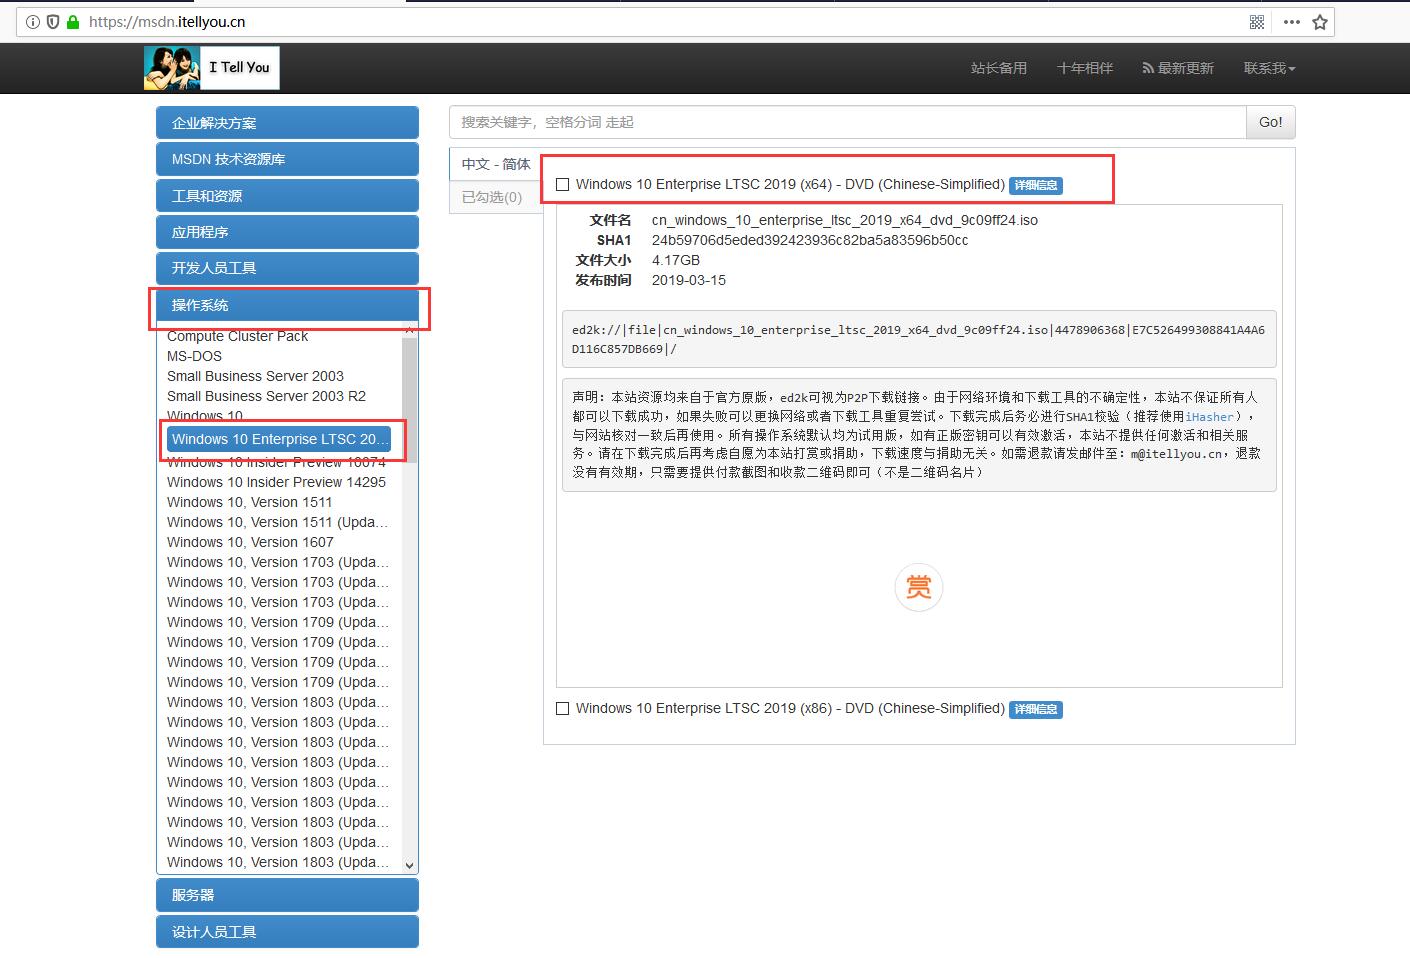Expand the 服务器 category
1410x958 pixels.
(x=287, y=895)
